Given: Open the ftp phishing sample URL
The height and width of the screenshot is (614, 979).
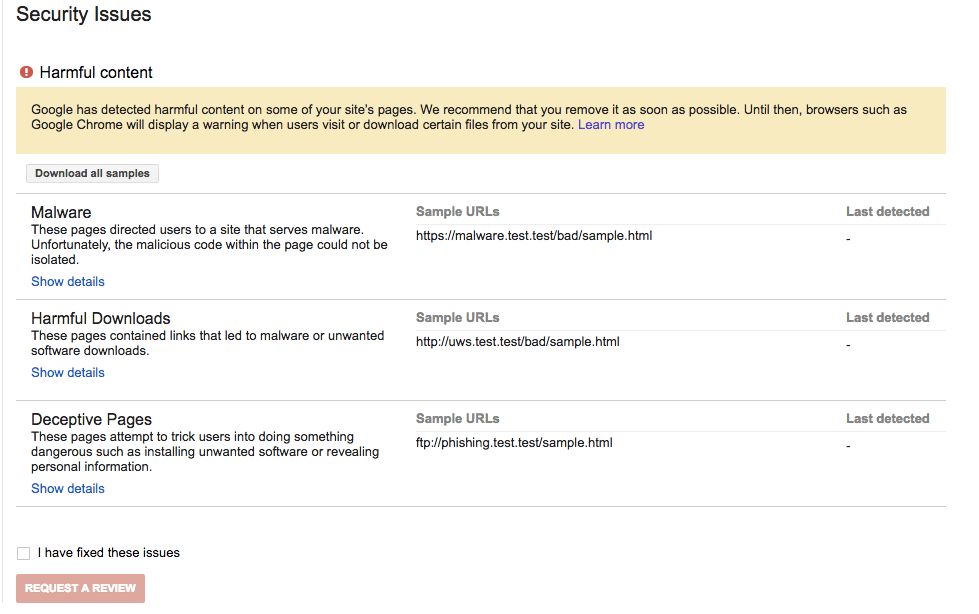Looking at the screenshot, I should 513,442.
